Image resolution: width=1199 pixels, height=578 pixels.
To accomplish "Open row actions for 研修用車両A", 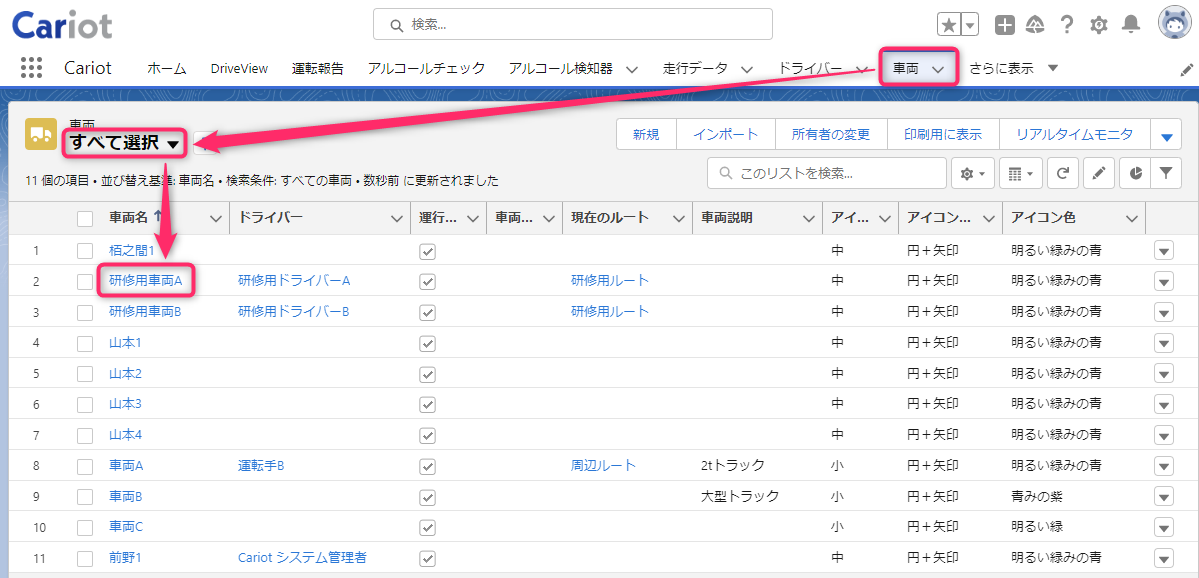I will 1163,281.
